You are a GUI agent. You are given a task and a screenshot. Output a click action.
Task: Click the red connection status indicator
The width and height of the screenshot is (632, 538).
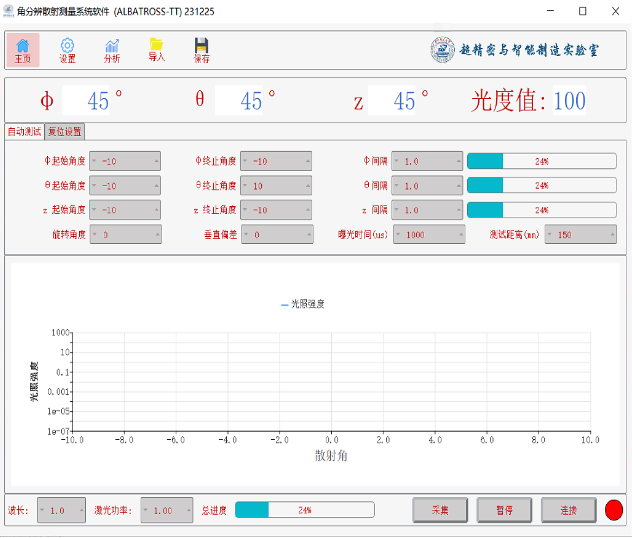(613, 510)
